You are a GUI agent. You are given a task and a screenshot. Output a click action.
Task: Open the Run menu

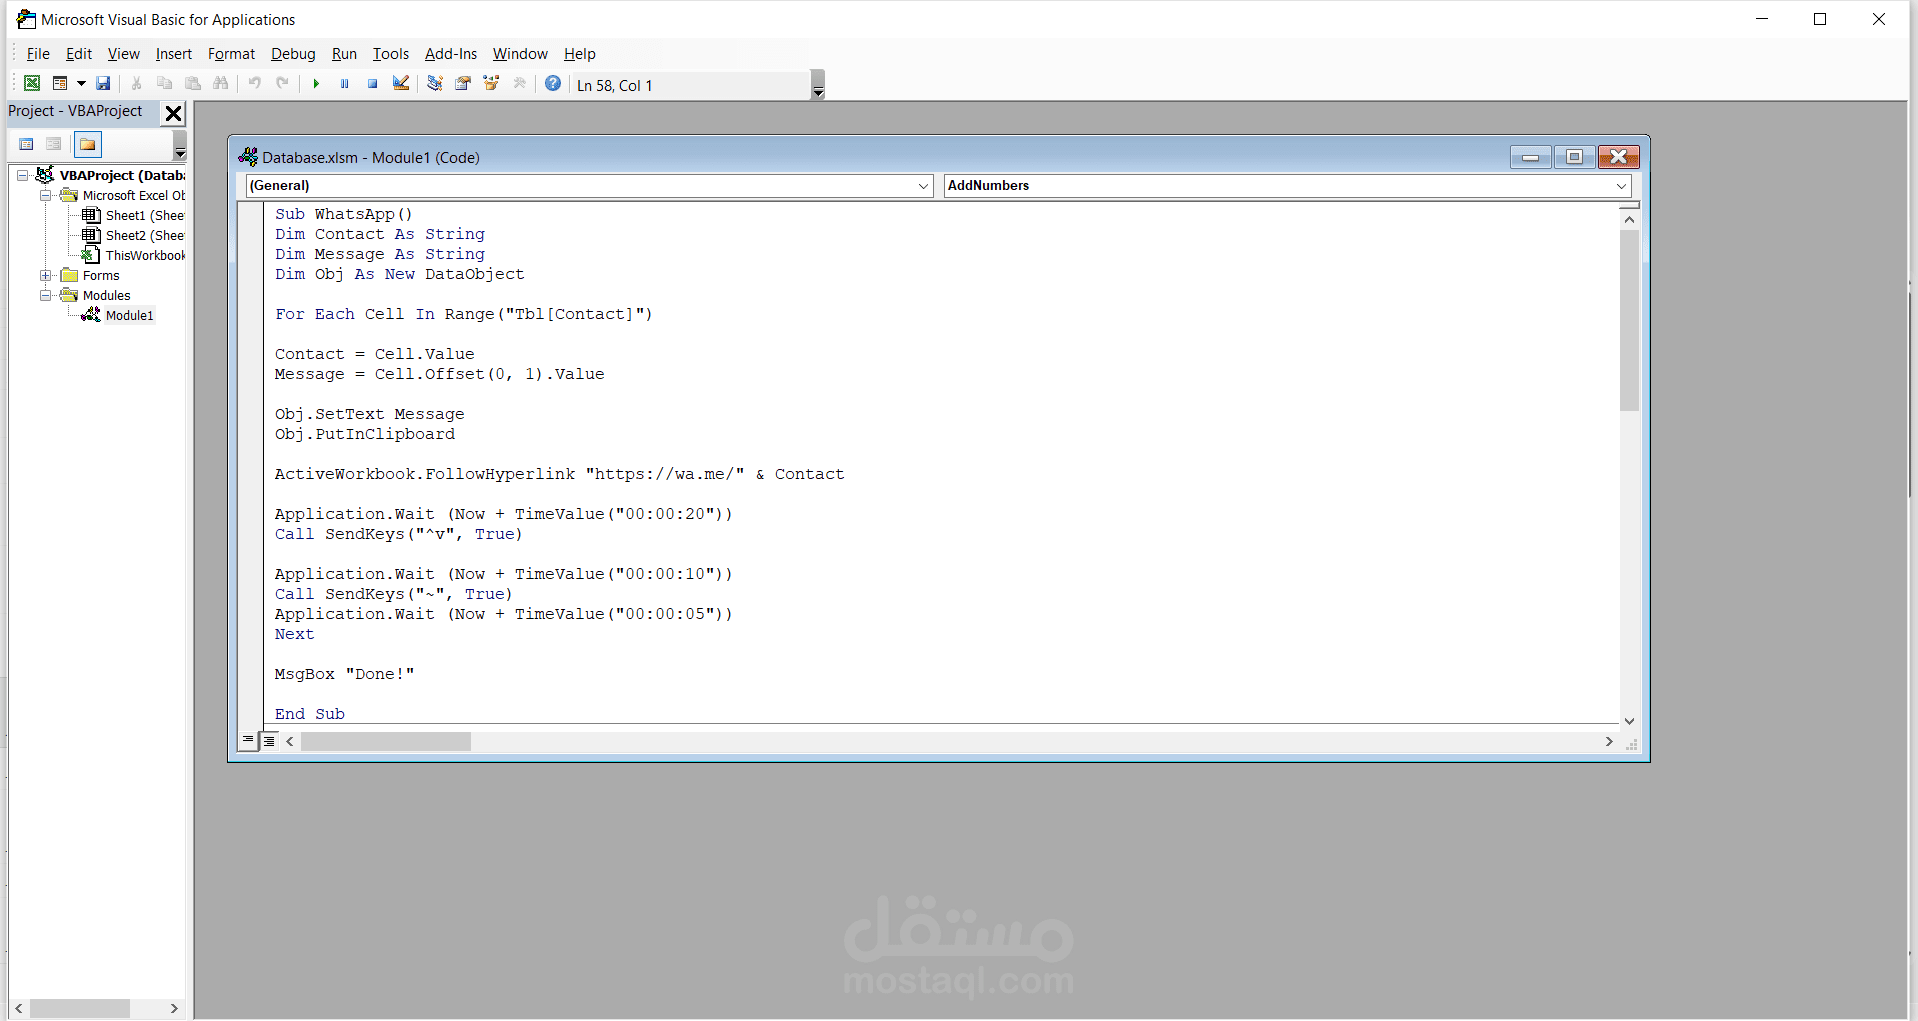coord(344,54)
